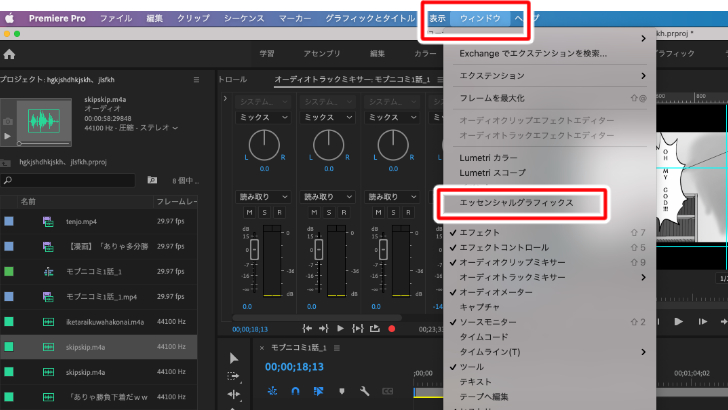The height and width of the screenshot is (410, 728).
Task: Go to In point in mixer transport
Action: tap(307, 329)
